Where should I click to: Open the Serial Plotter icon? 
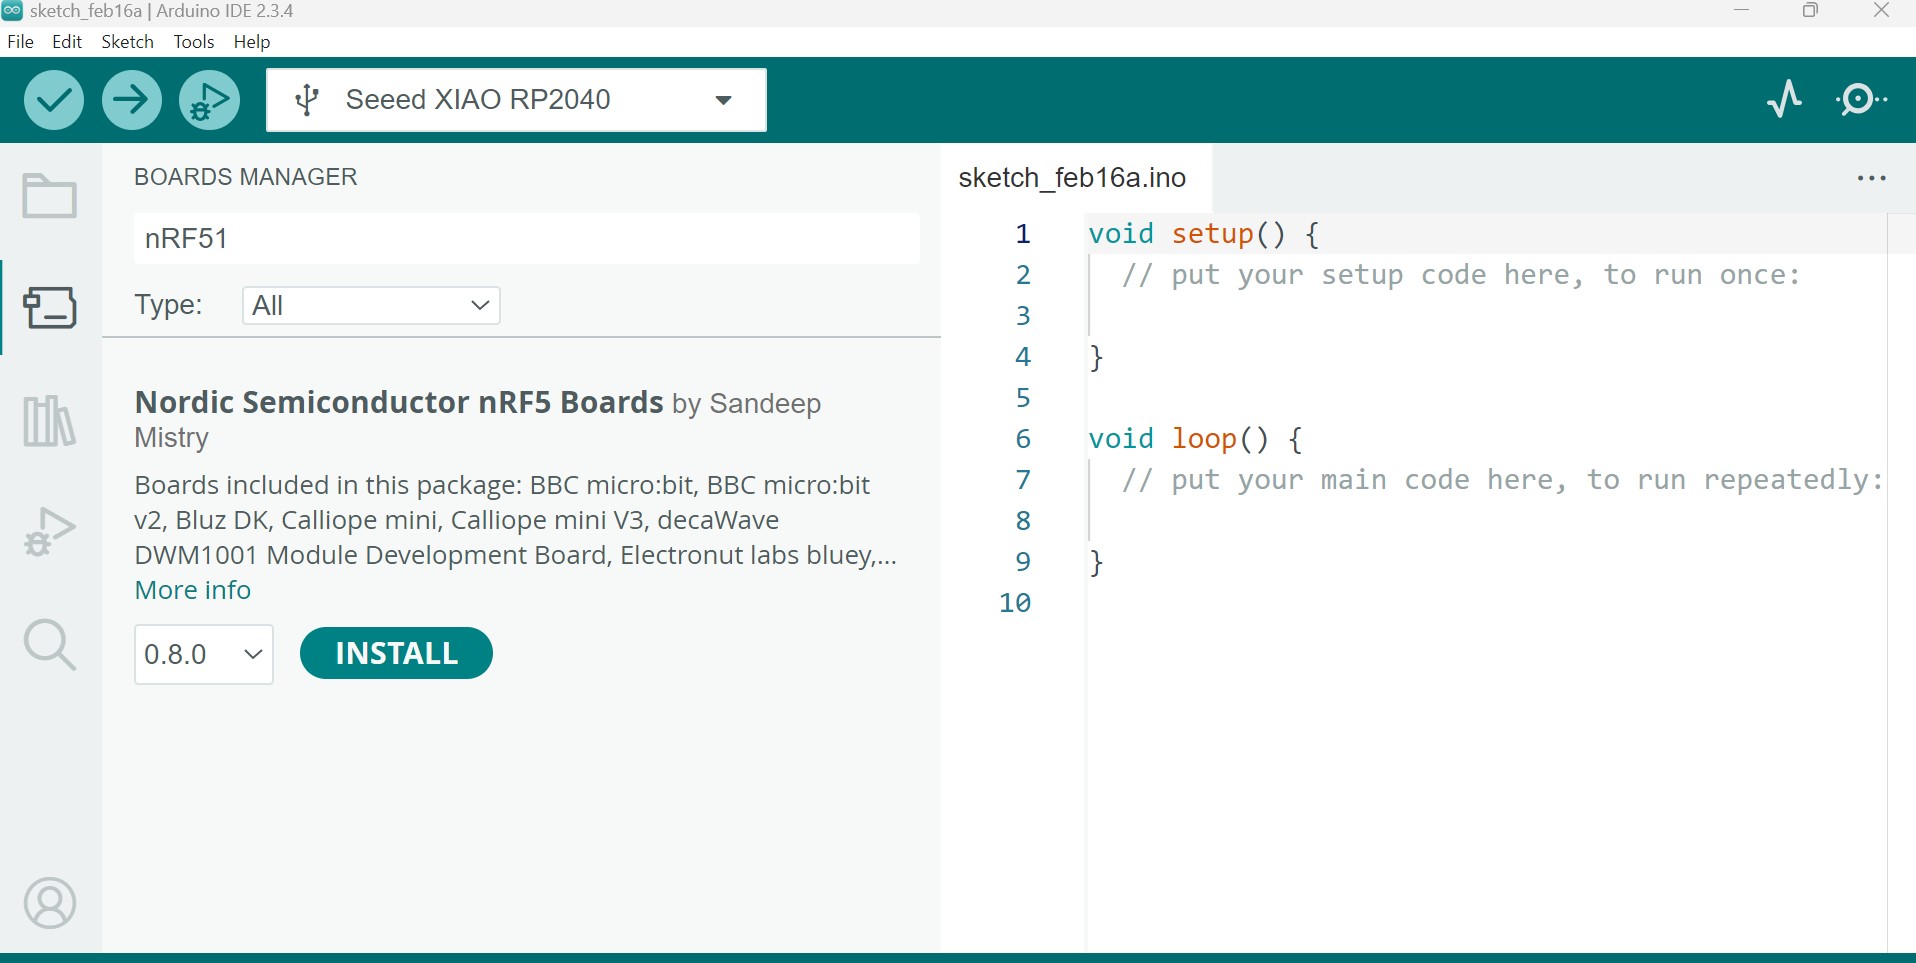coord(1784,99)
